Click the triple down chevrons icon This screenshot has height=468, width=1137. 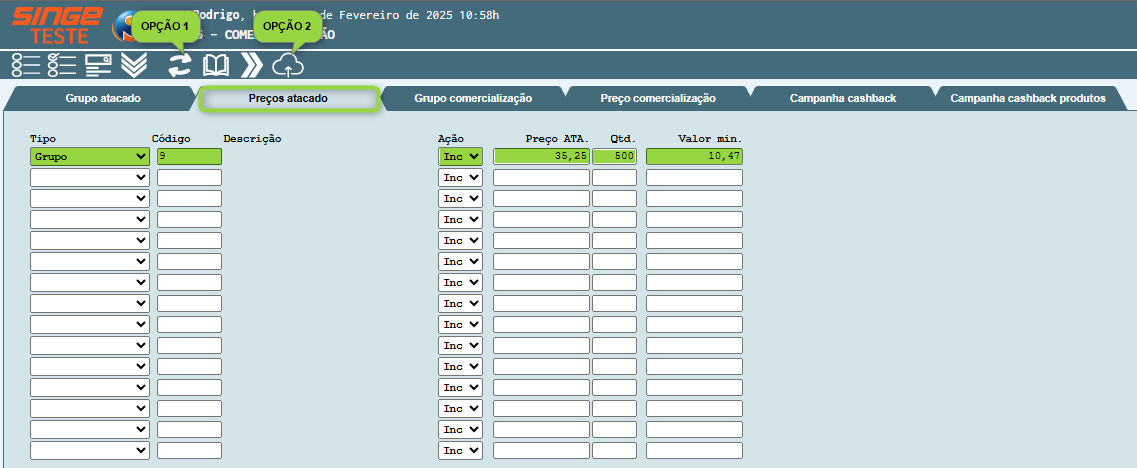(x=134, y=65)
